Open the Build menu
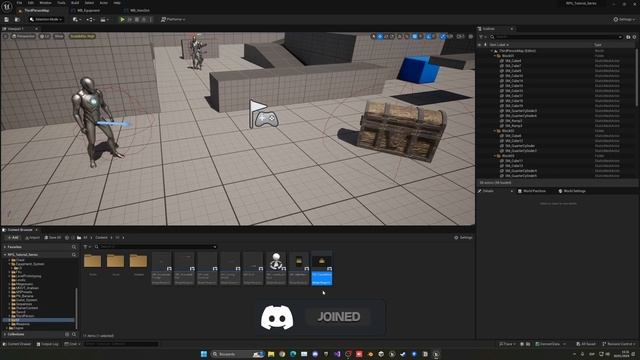Image resolution: width=640 pixels, height=360 pixels. [75, 3]
